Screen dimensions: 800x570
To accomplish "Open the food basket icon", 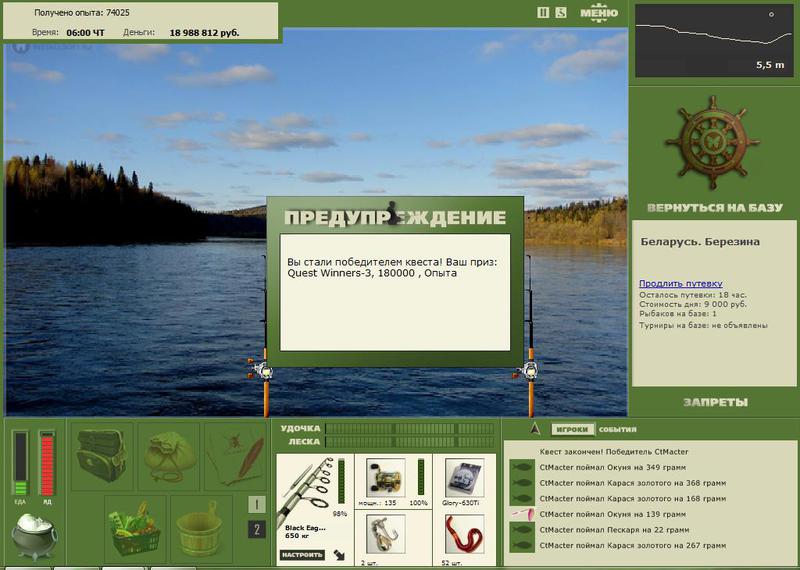I will [x=135, y=528].
